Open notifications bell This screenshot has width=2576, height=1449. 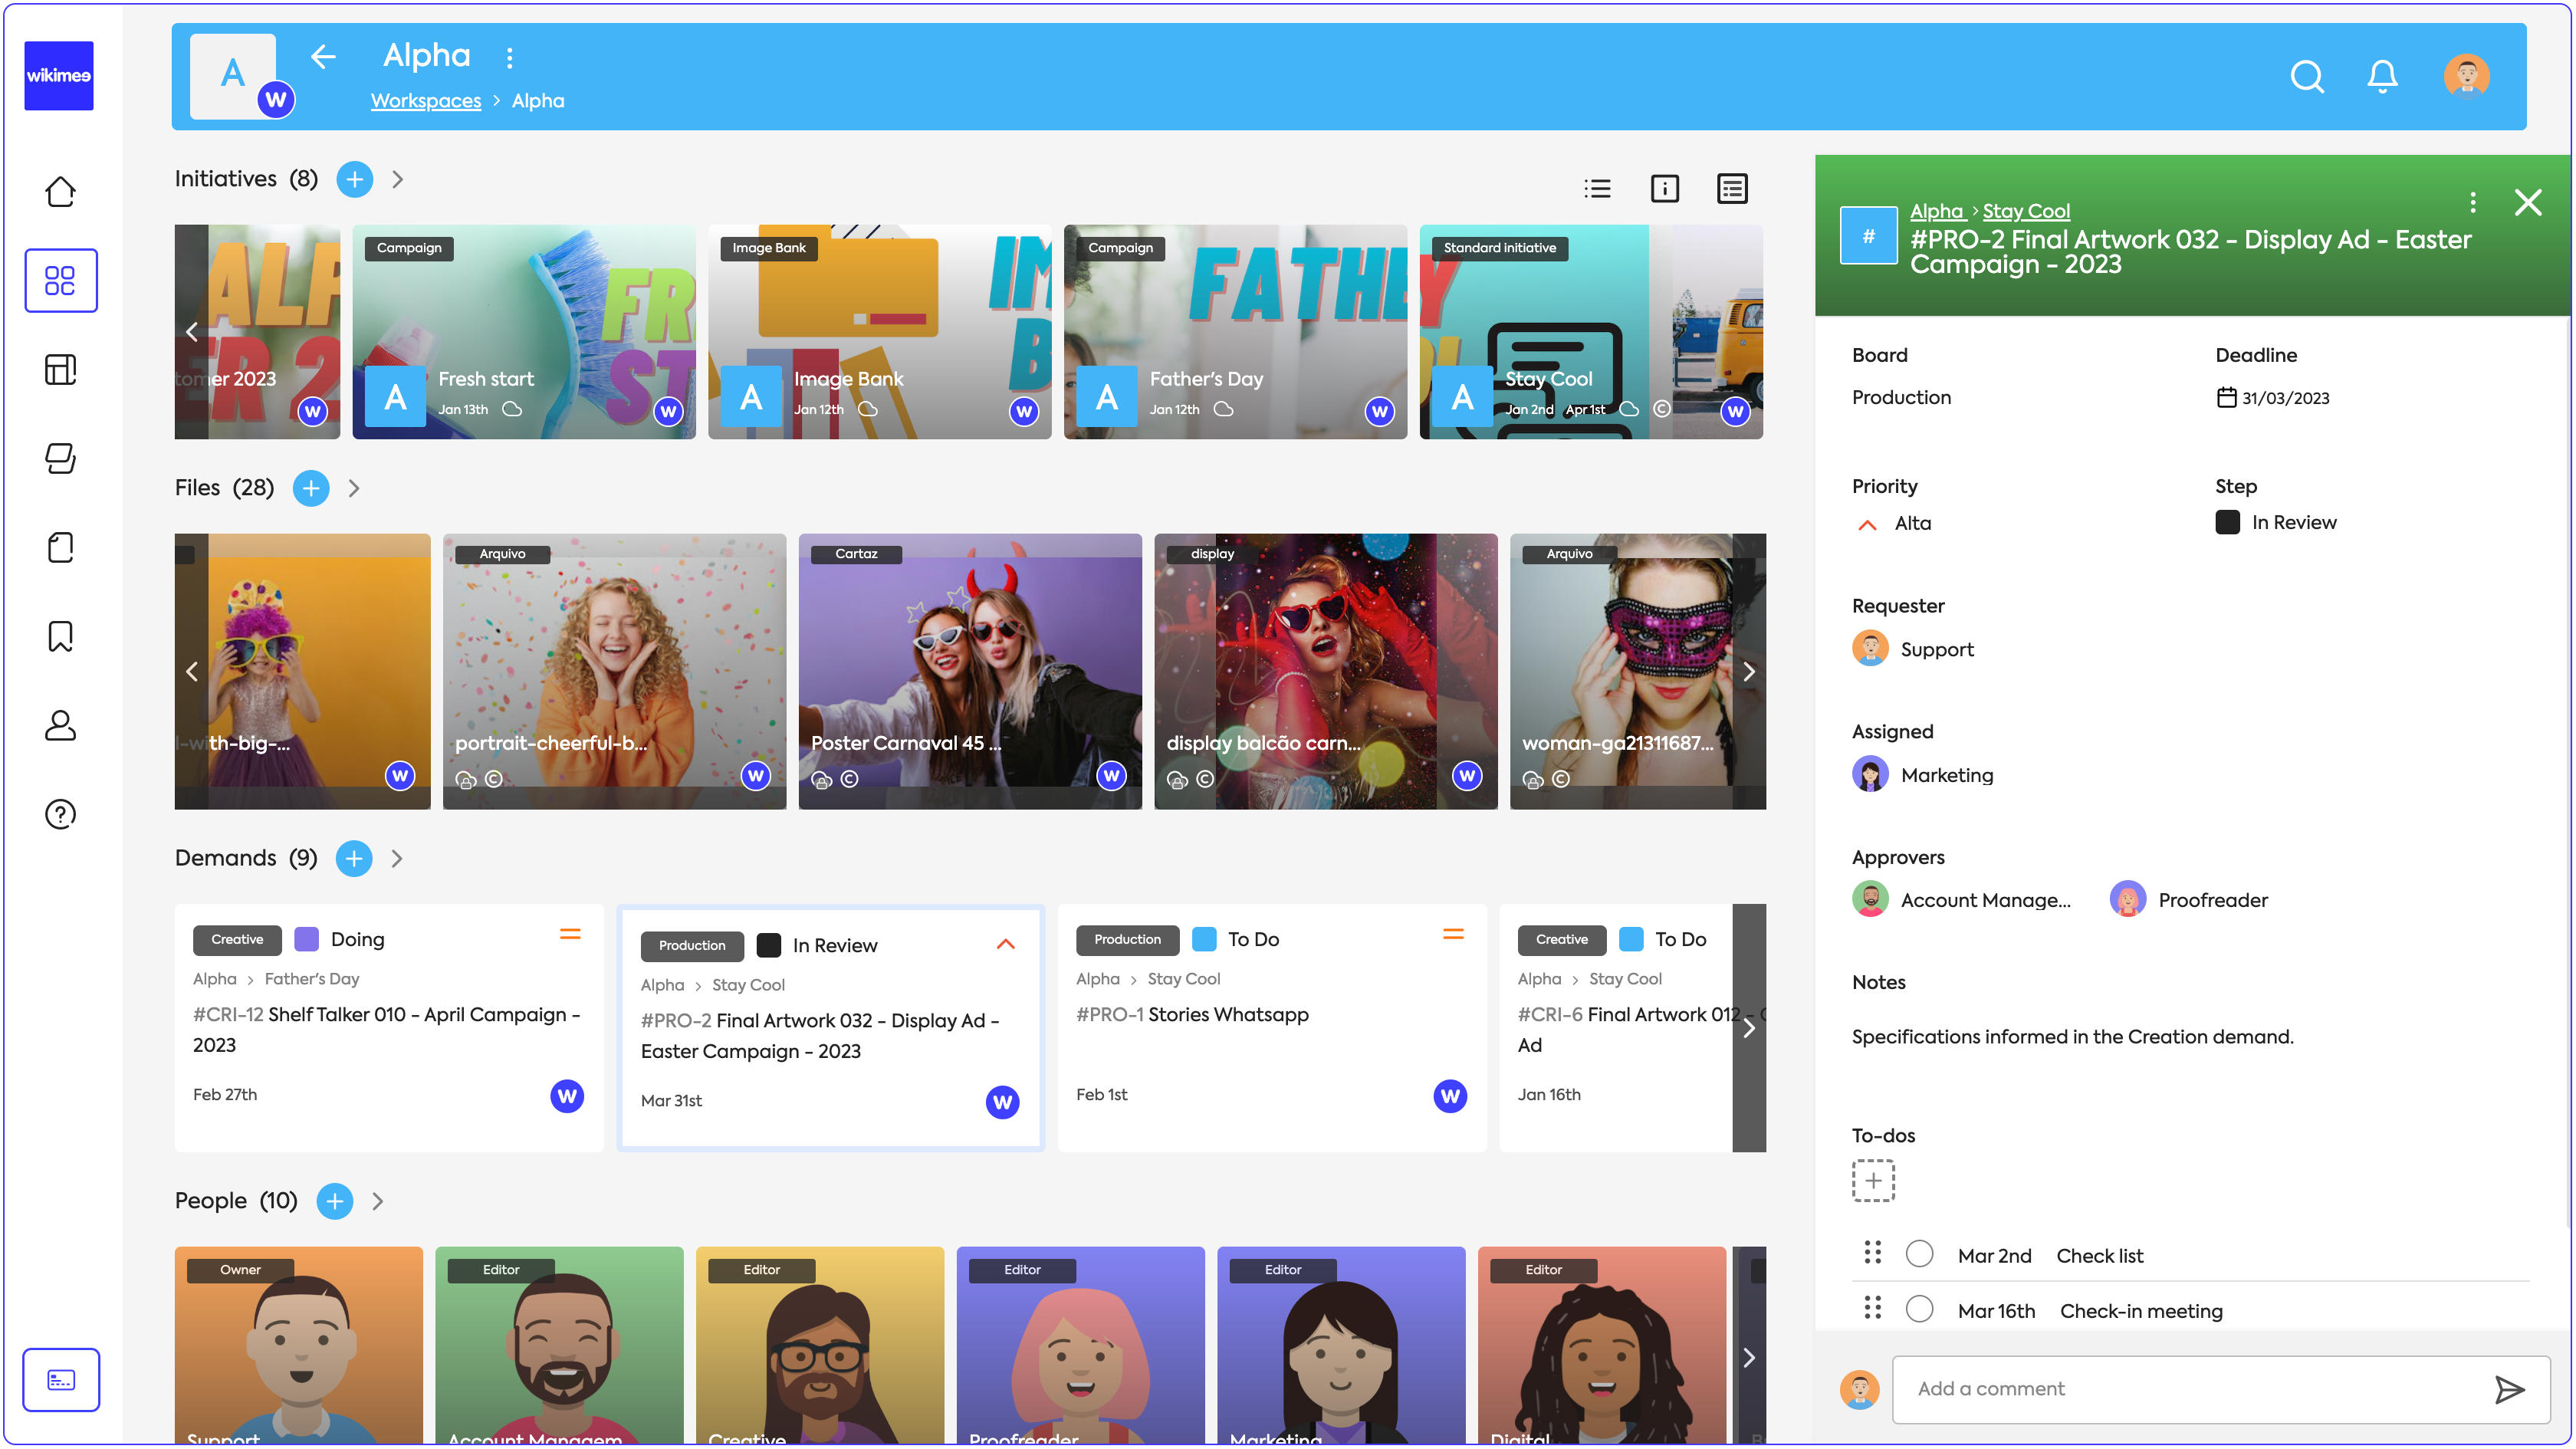coord(2382,77)
